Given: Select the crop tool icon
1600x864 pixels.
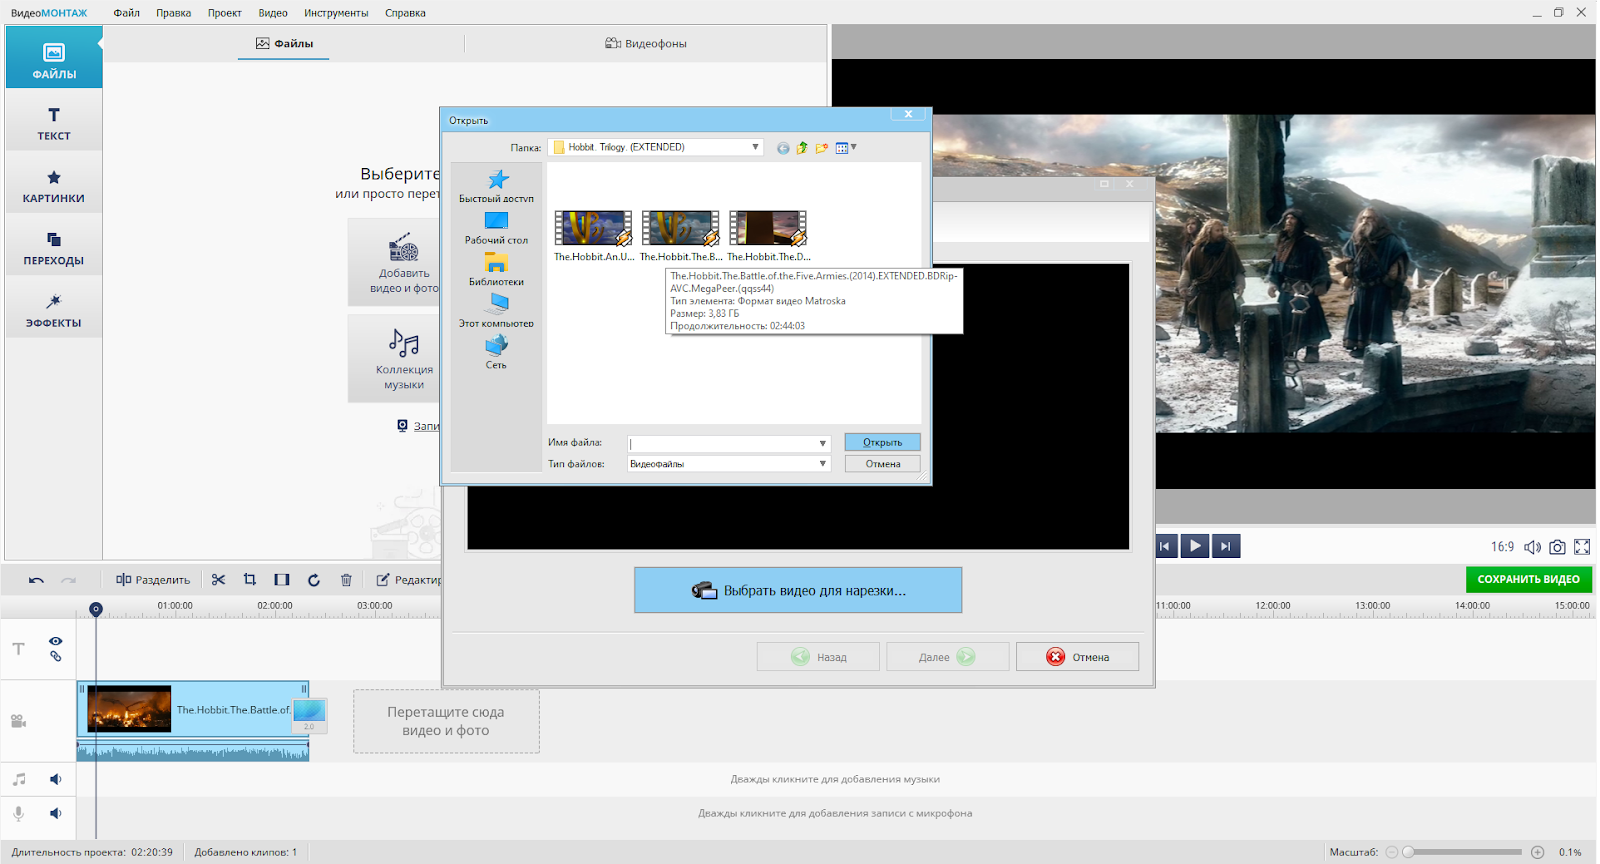Looking at the screenshot, I should pyautogui.click(x=250, y=580).
